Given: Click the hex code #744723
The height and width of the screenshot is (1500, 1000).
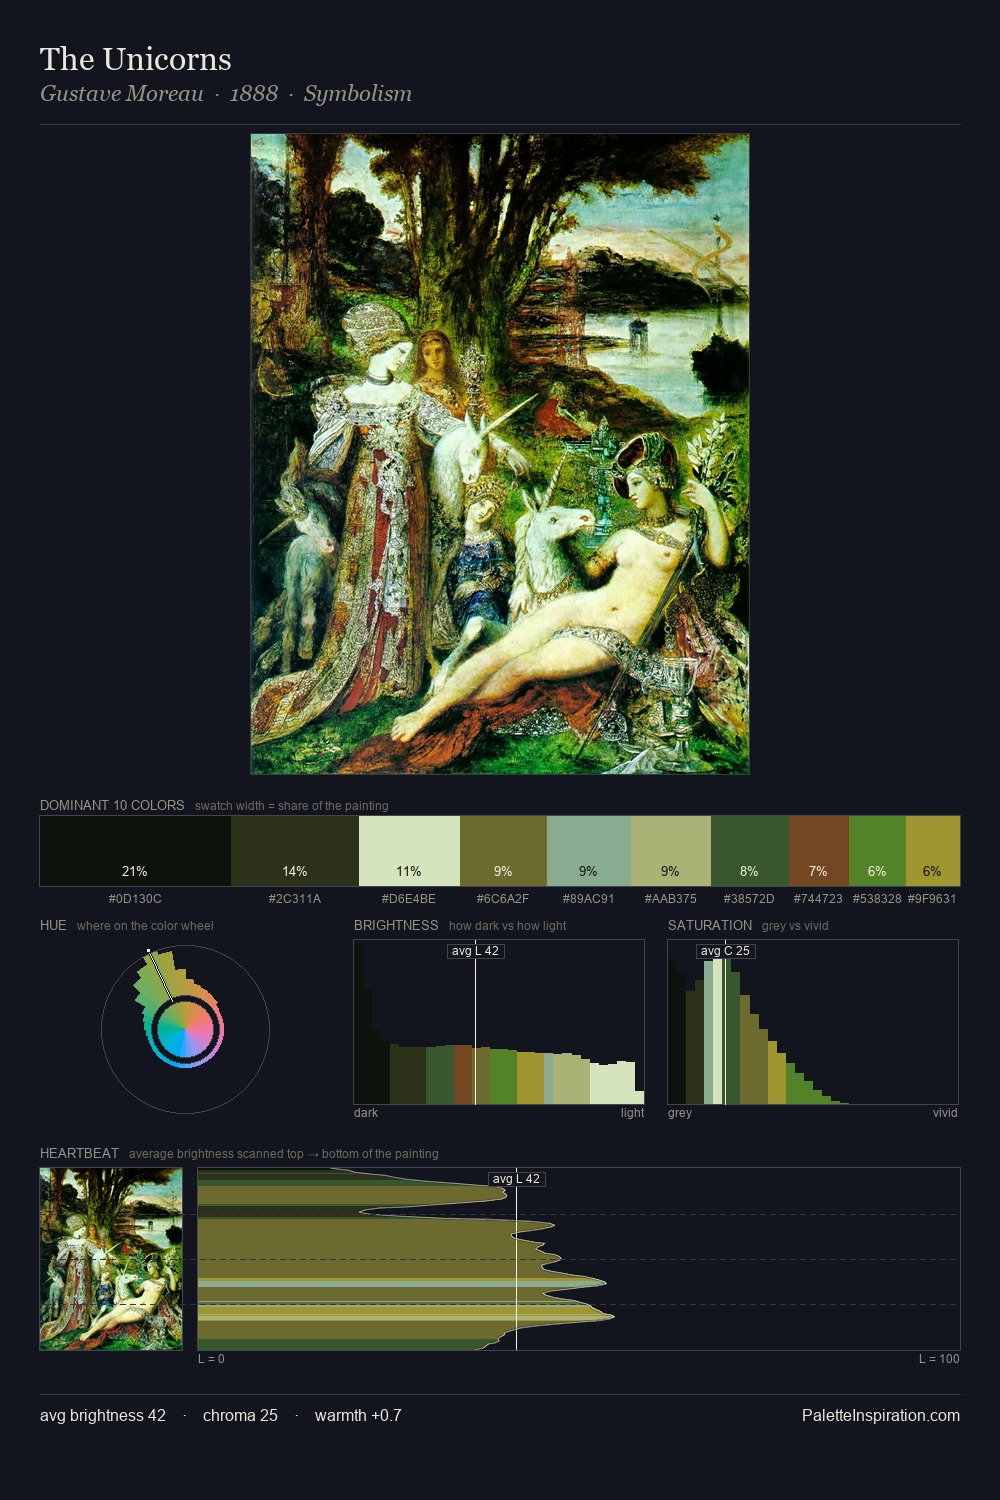Looking at the screenshot, I should click(x=818, y=899).
